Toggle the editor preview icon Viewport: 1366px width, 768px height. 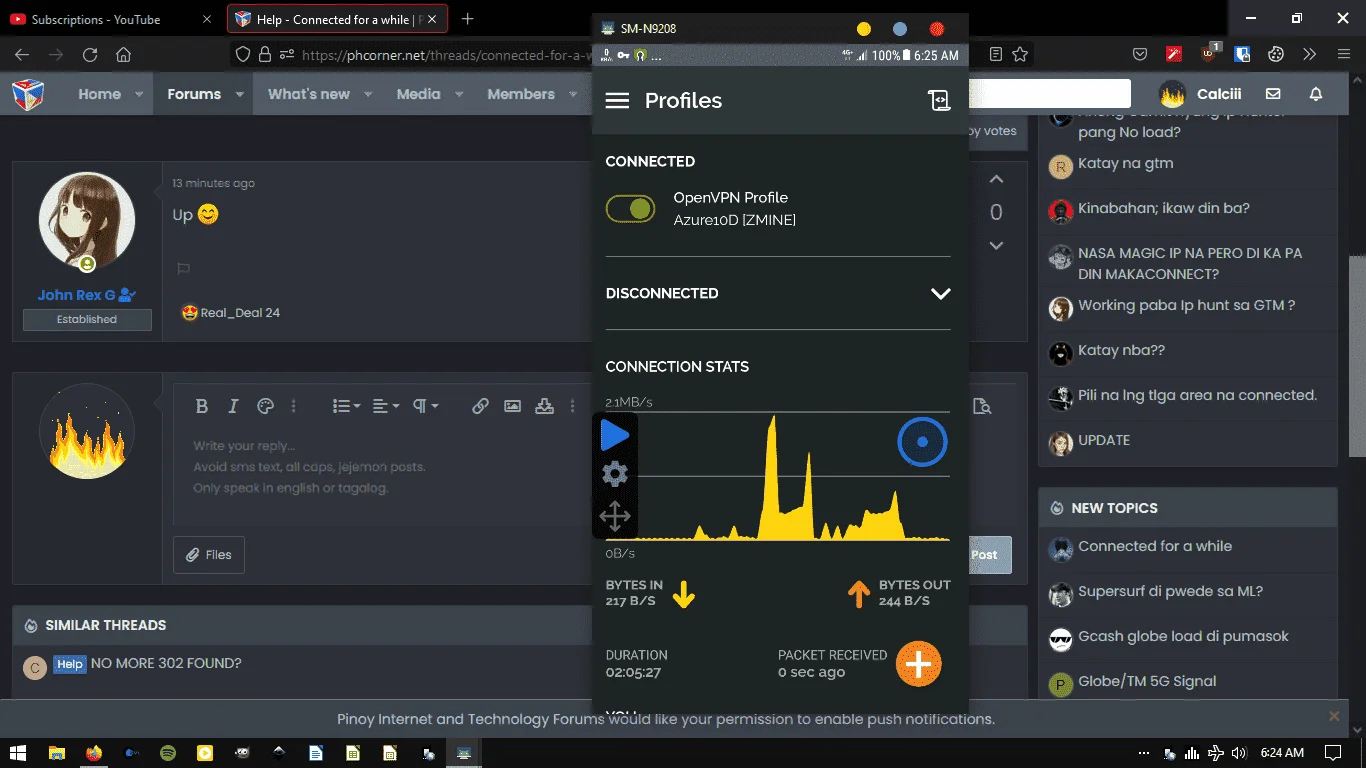click(982, 406)
